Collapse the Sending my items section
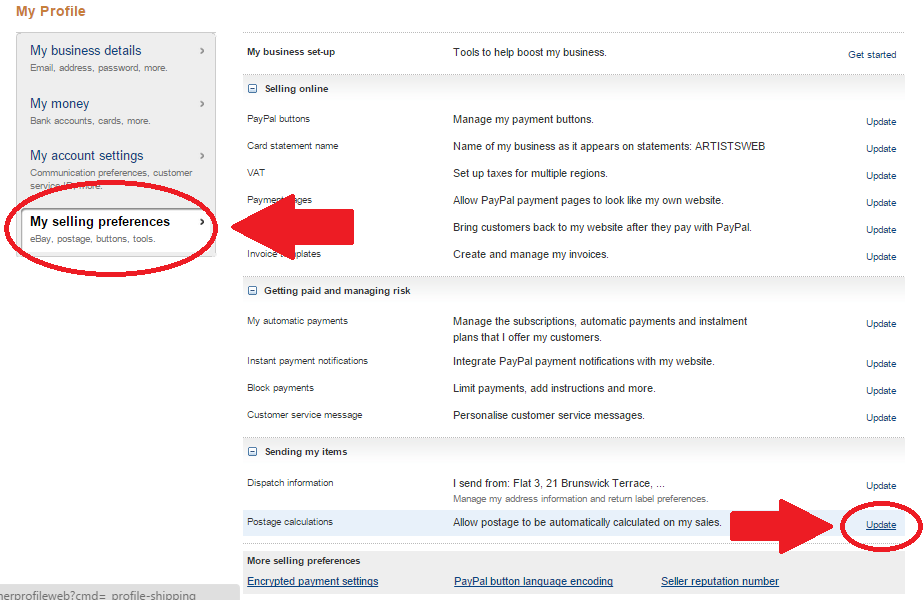 (253, 452)
